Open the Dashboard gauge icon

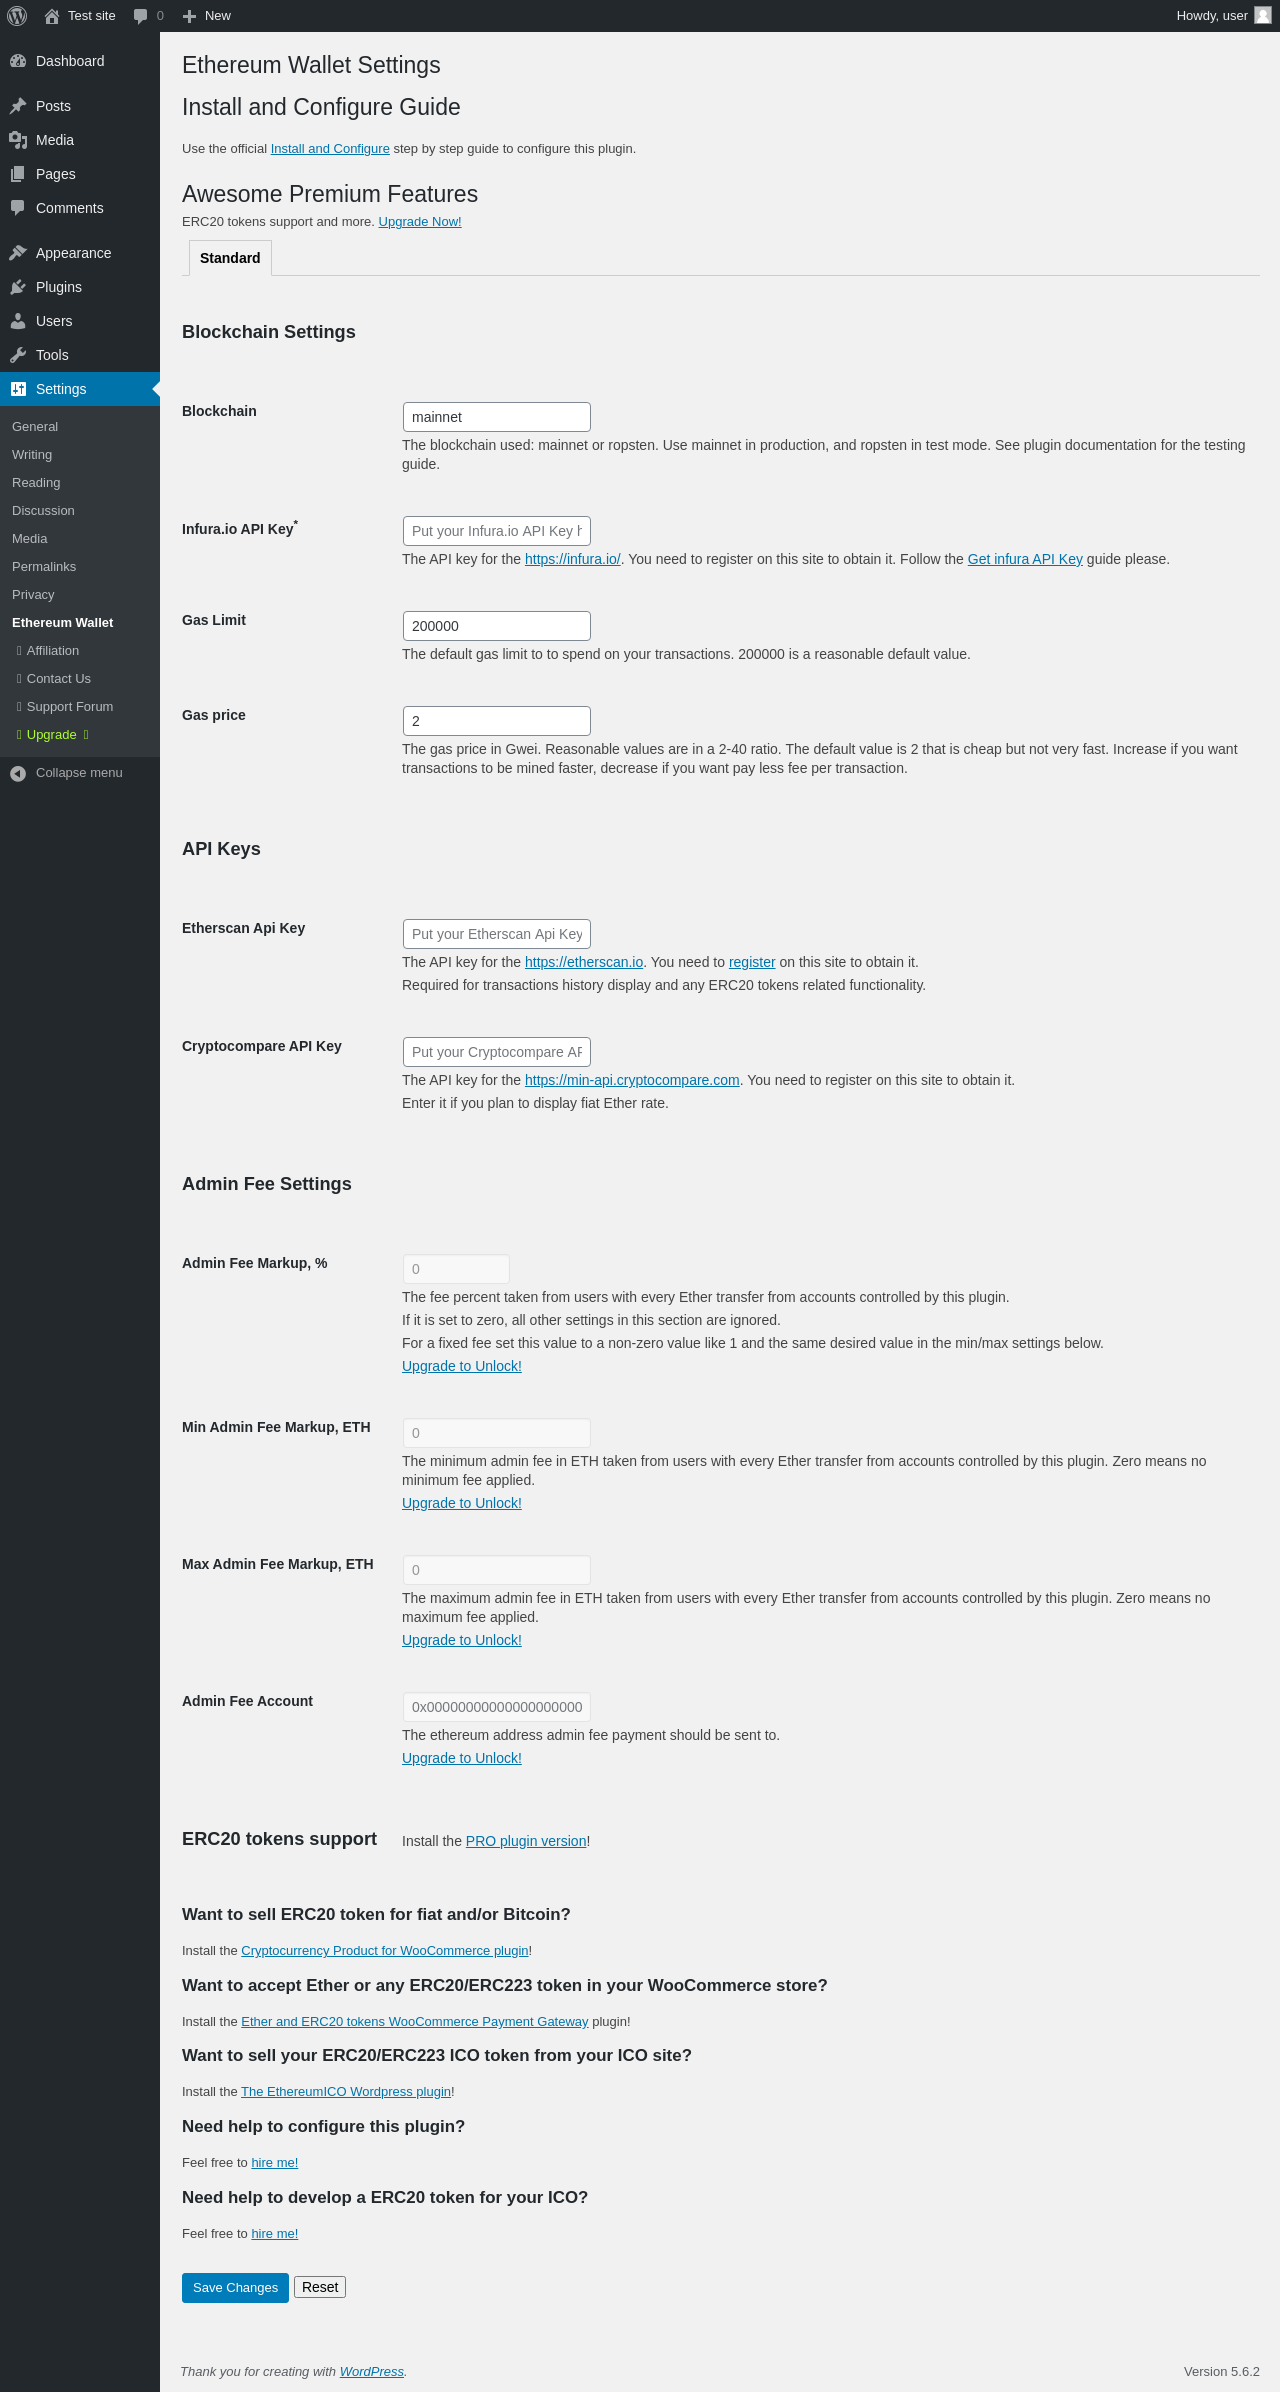coord(18,61)
